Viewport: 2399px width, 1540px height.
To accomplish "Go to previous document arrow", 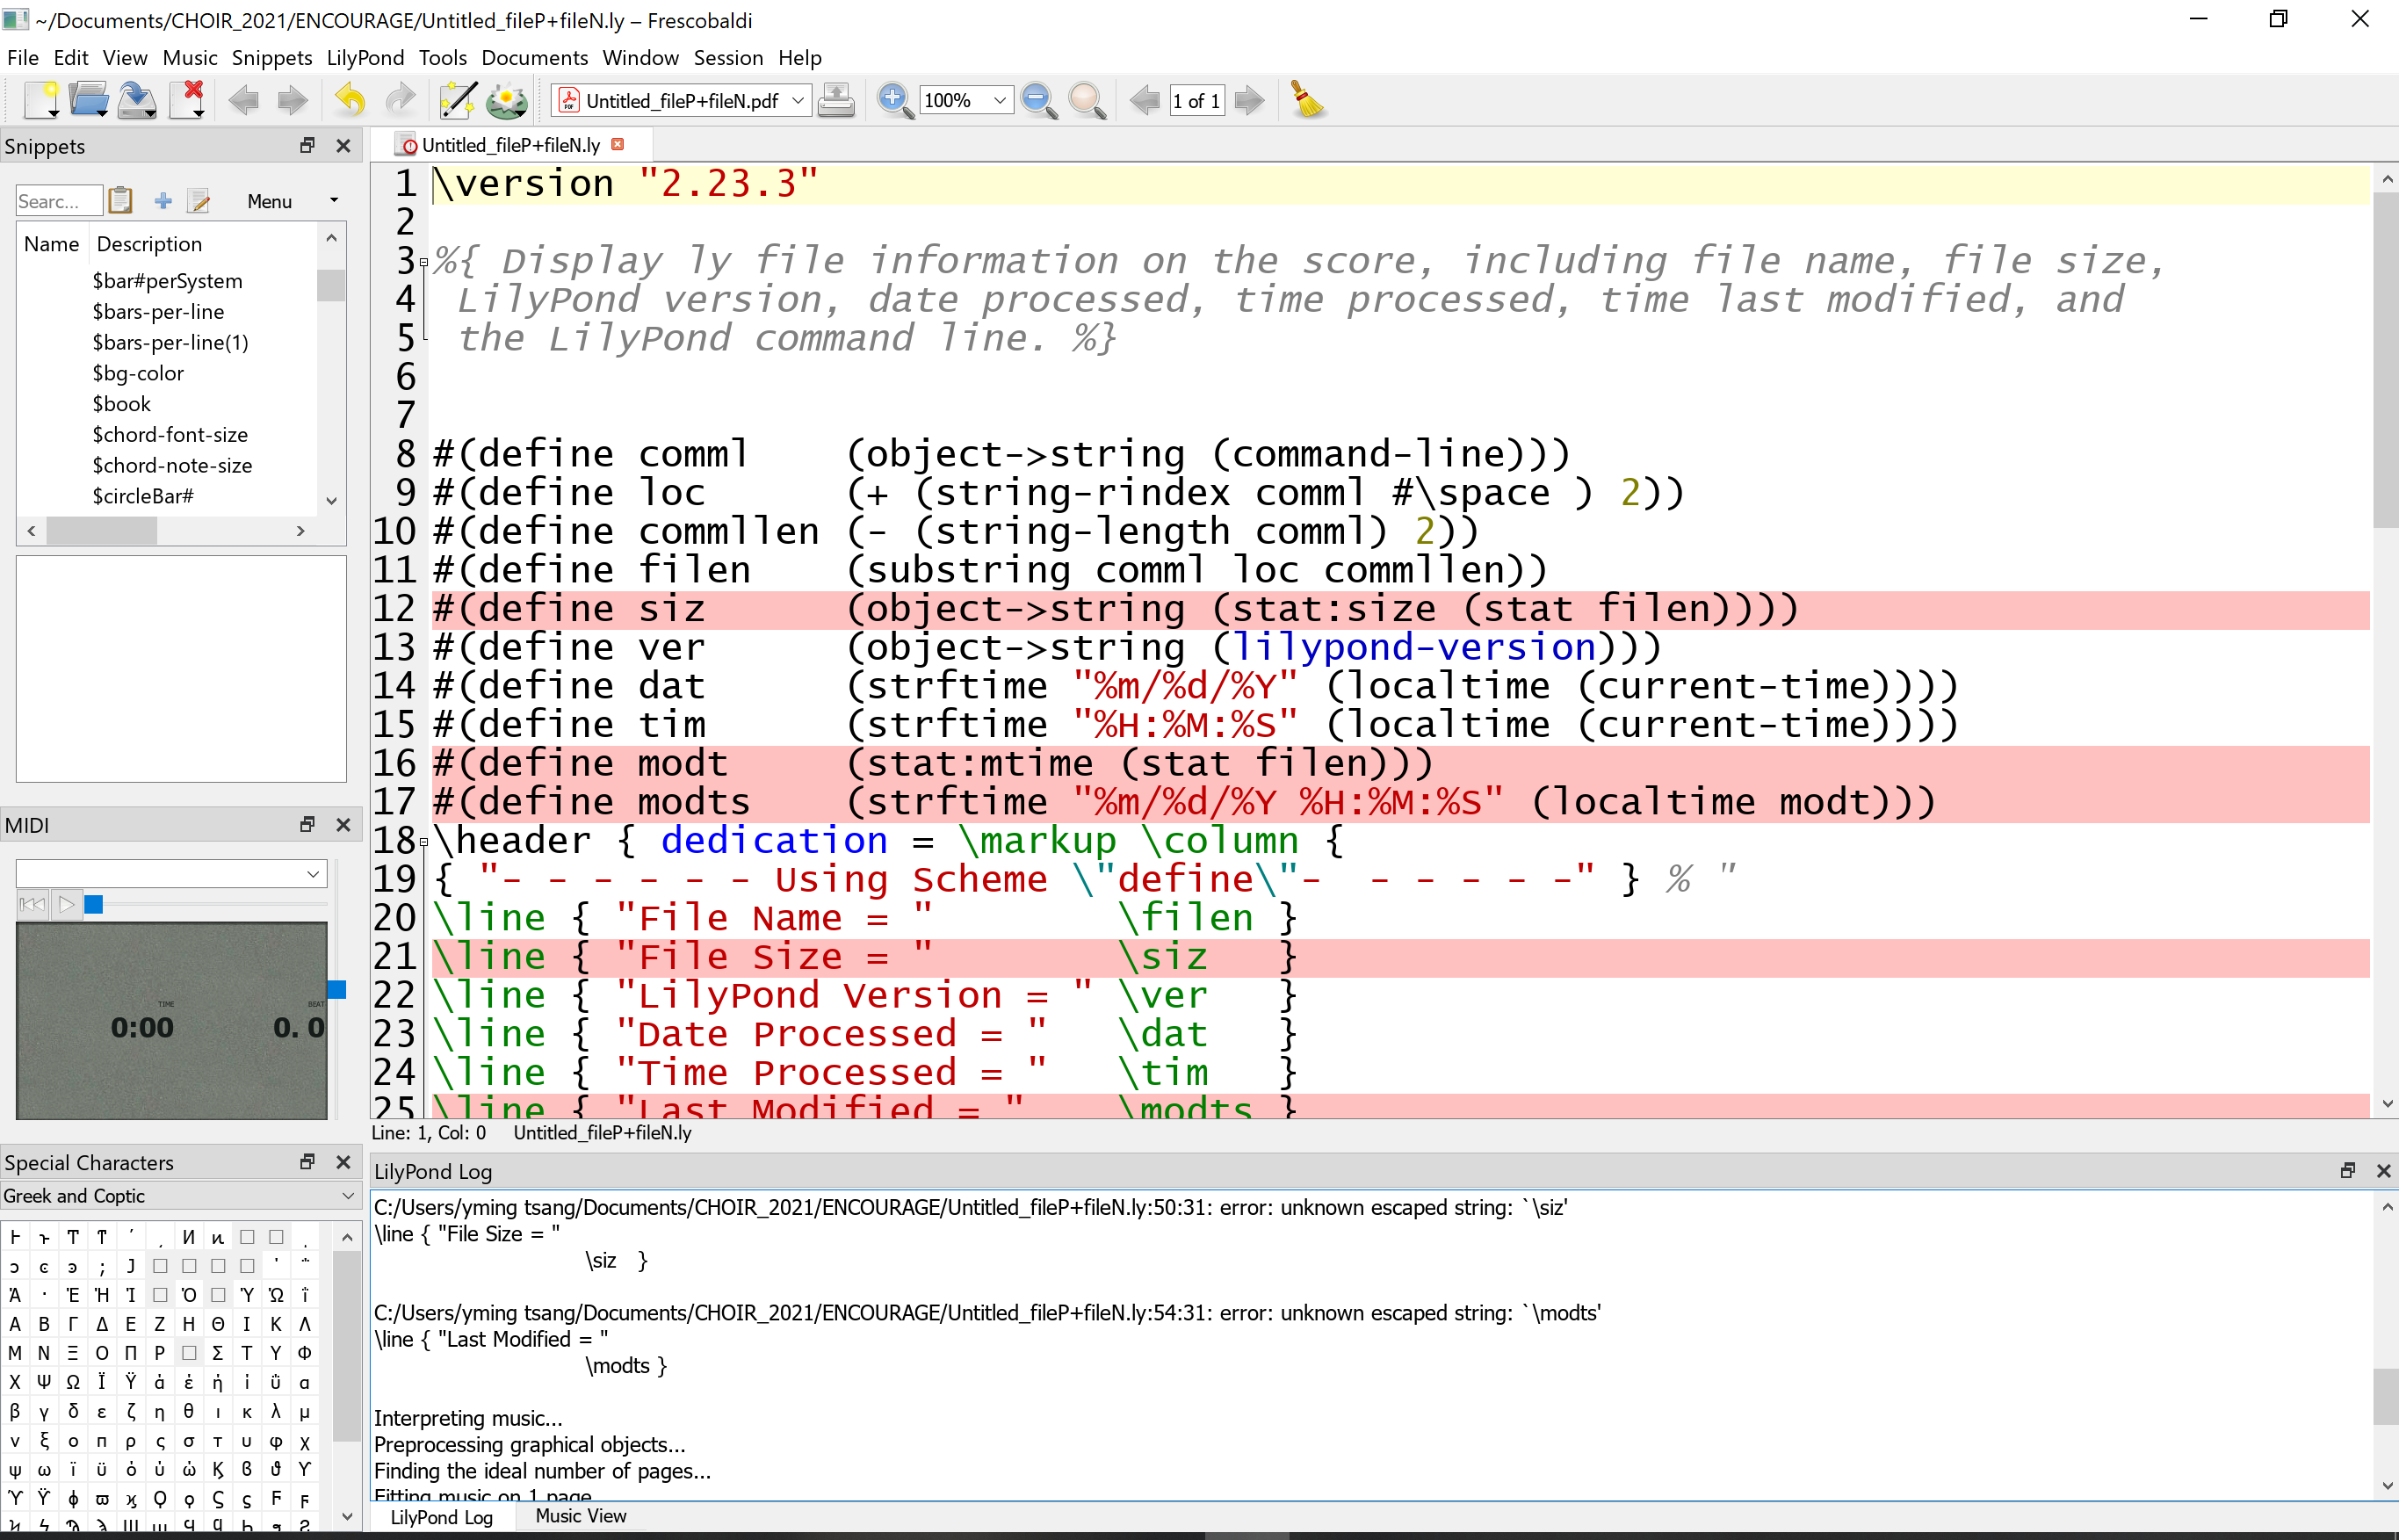I will [x=244, y=100].
